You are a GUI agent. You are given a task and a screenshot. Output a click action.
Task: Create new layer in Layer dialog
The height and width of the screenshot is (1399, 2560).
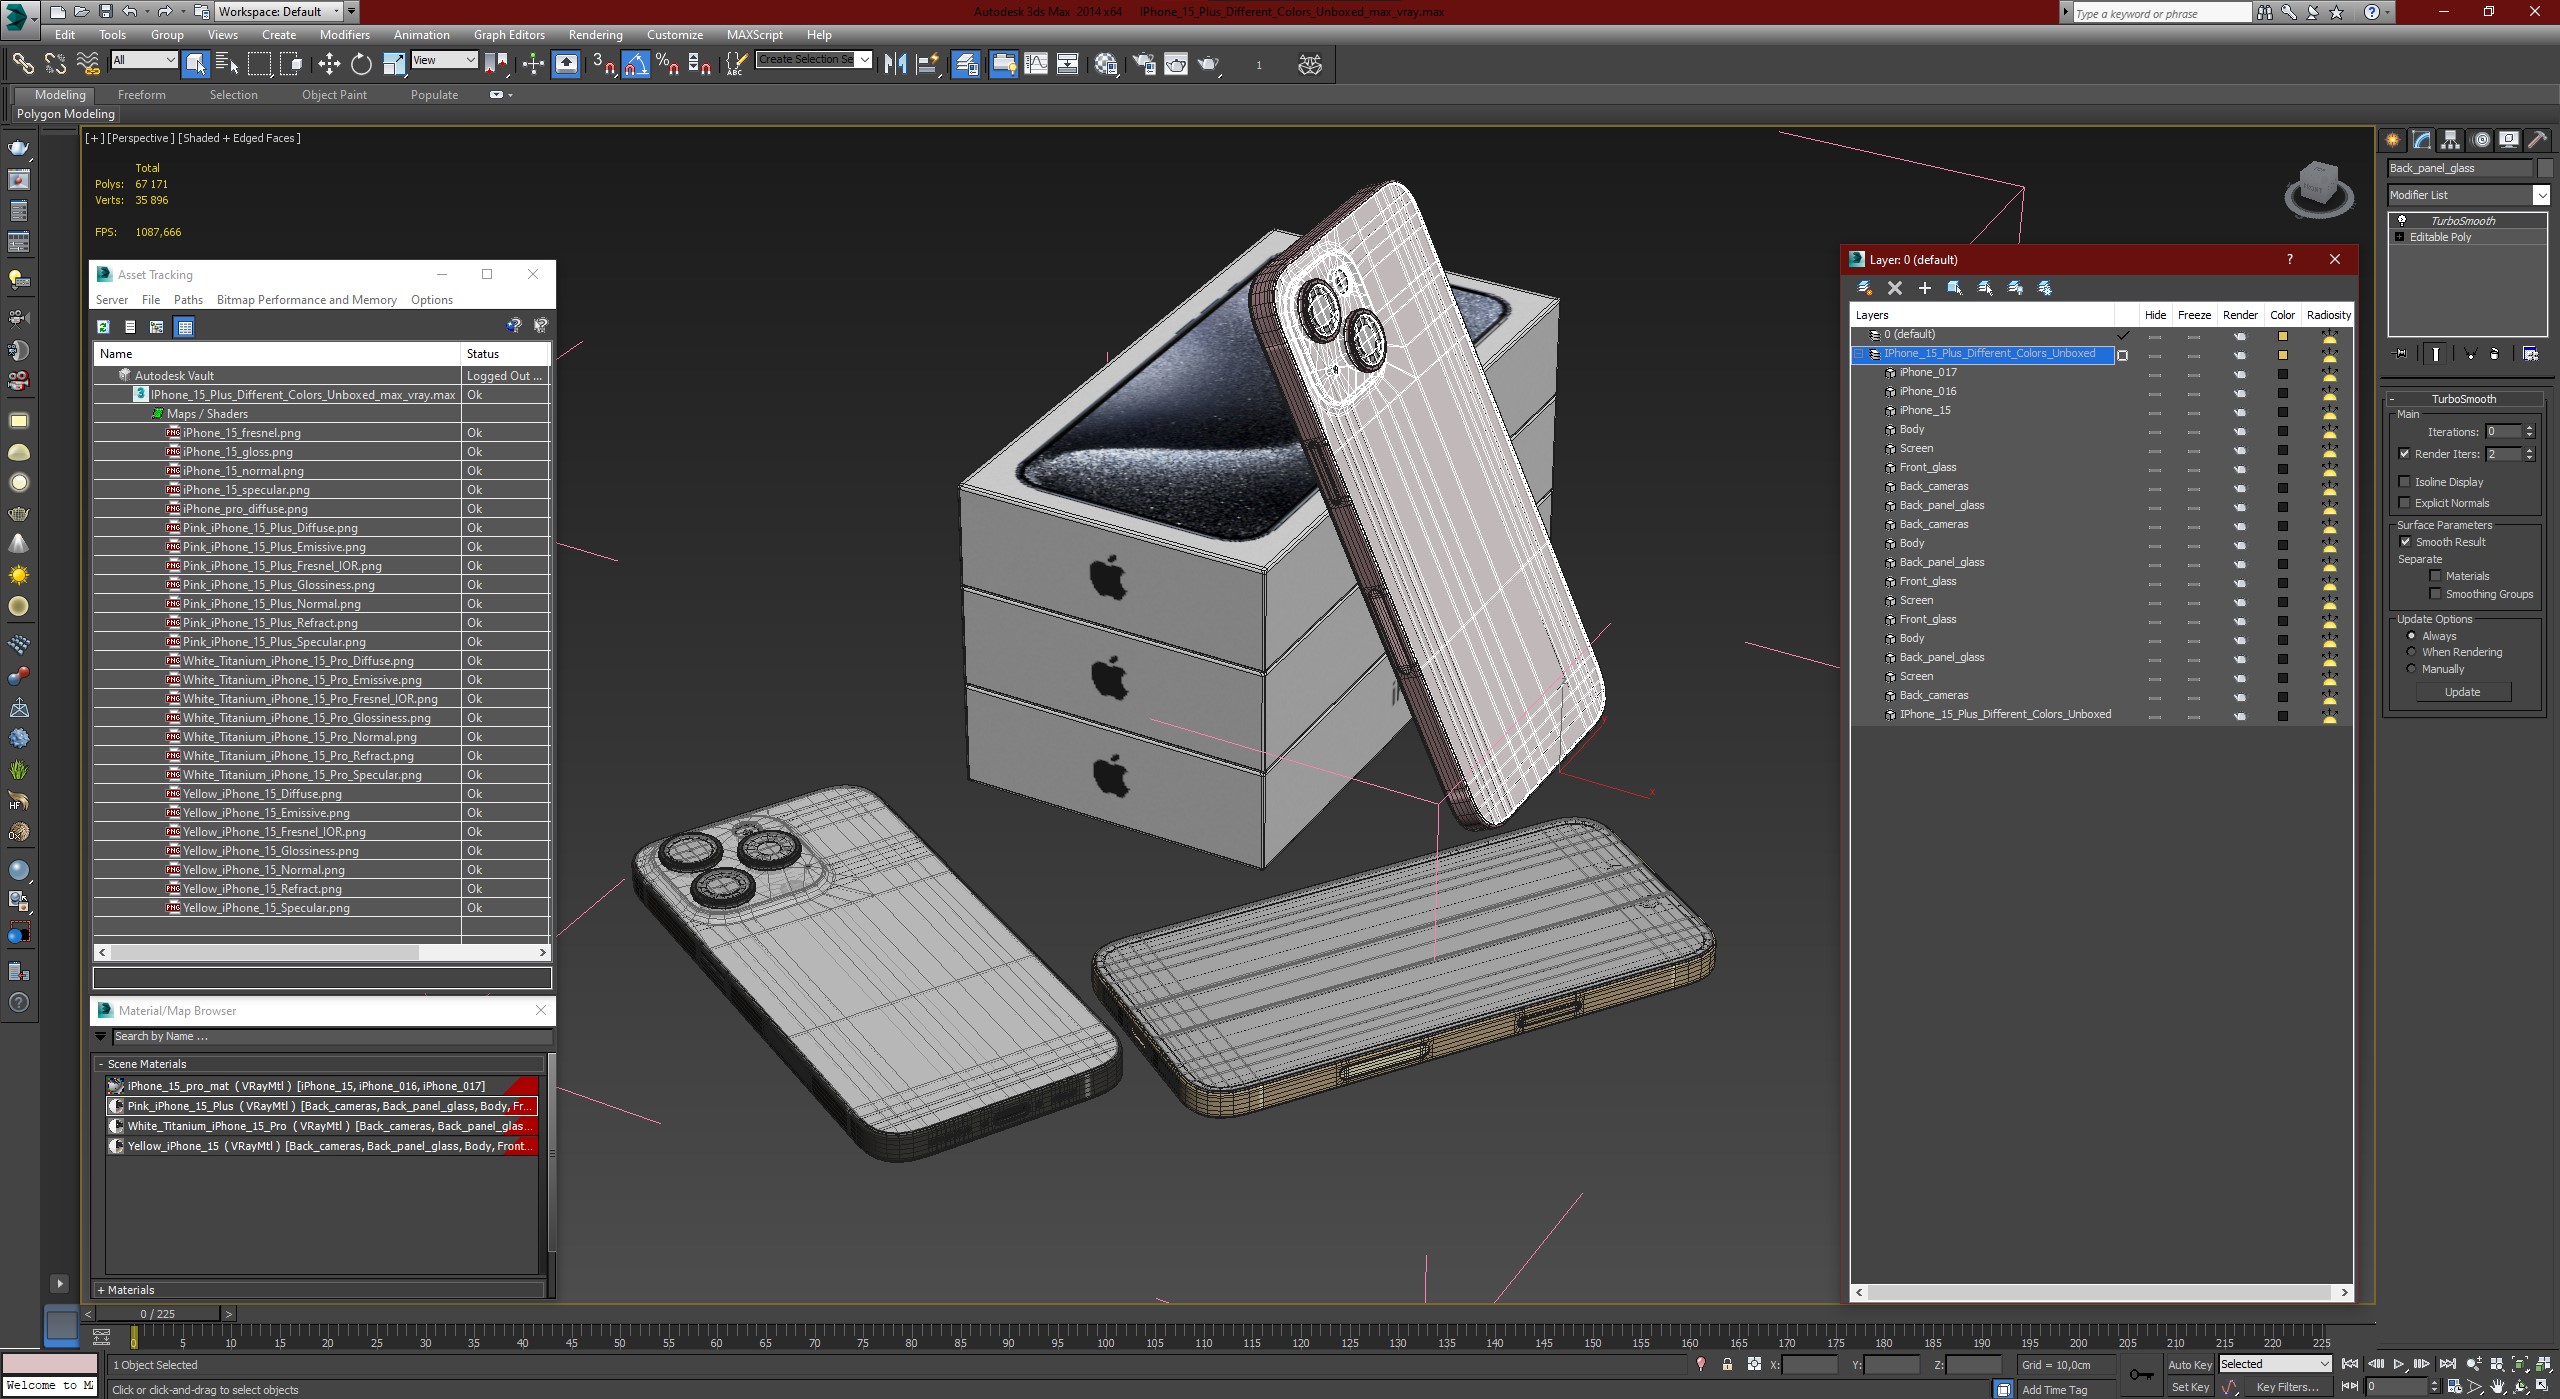(x=1864, y=288)
